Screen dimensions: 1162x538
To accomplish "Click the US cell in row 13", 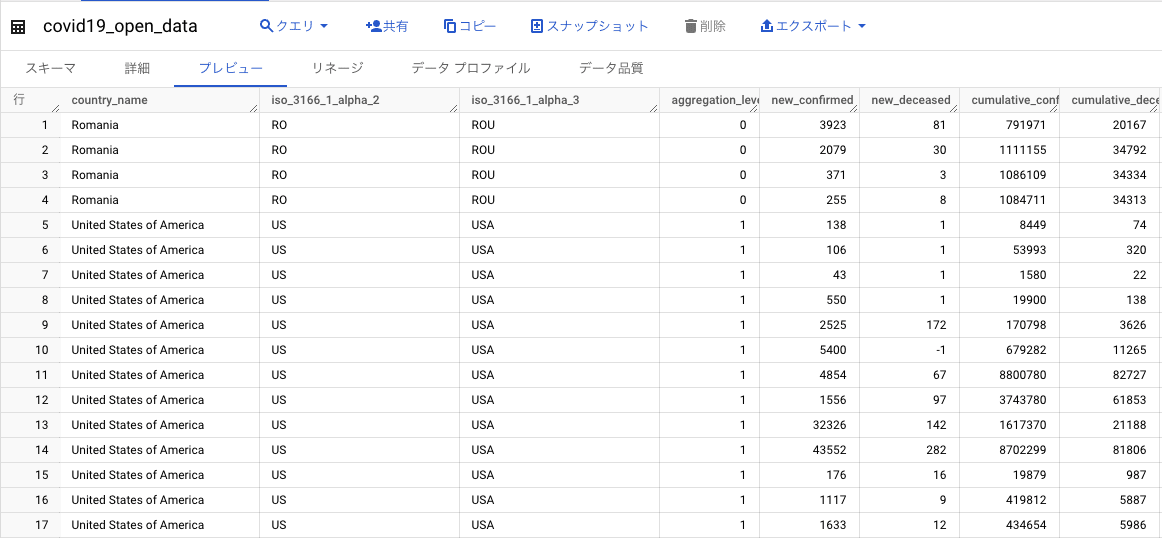I will [x=279, y=425].
